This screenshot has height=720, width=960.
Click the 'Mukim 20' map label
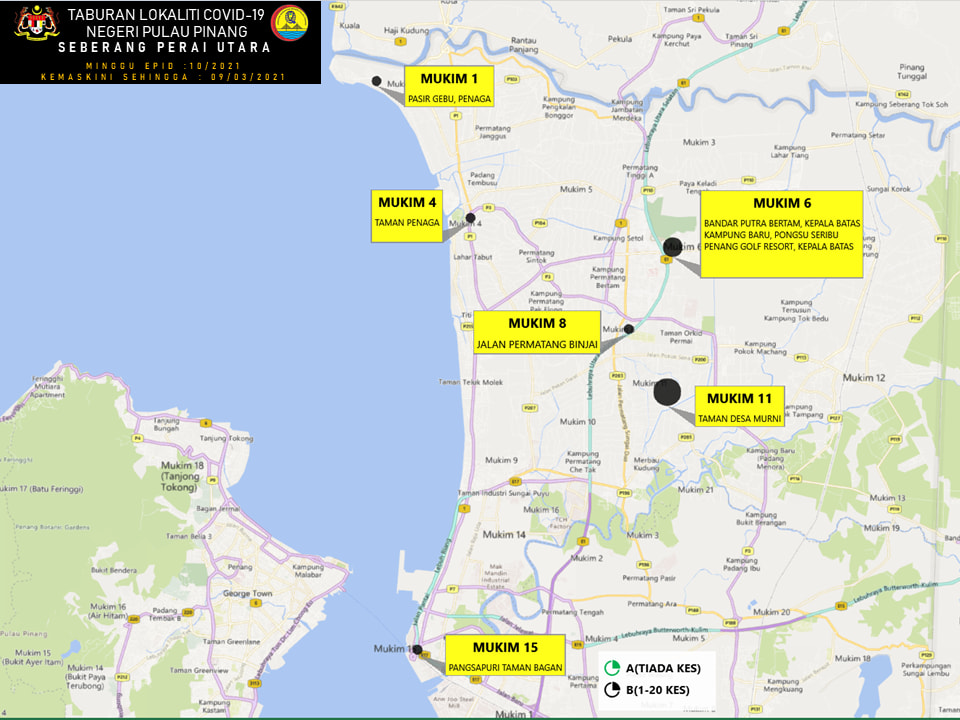tap(771, 612)
